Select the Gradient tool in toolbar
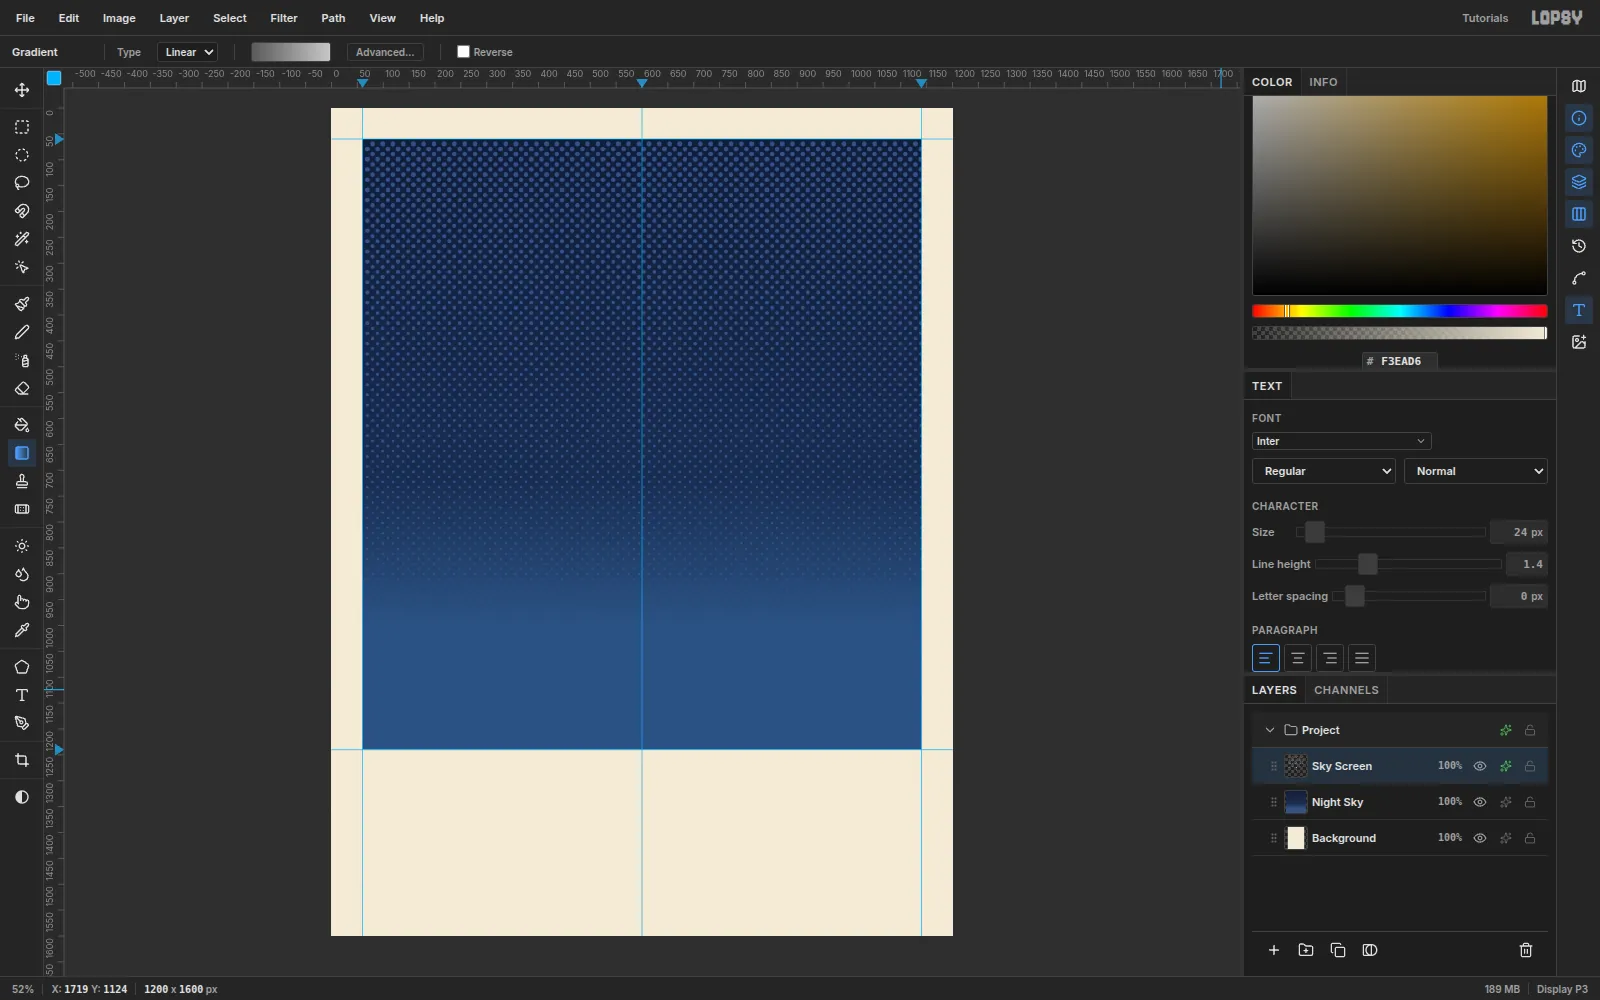Screen dimensions: 1600x1000 click(x=22, y=453)
